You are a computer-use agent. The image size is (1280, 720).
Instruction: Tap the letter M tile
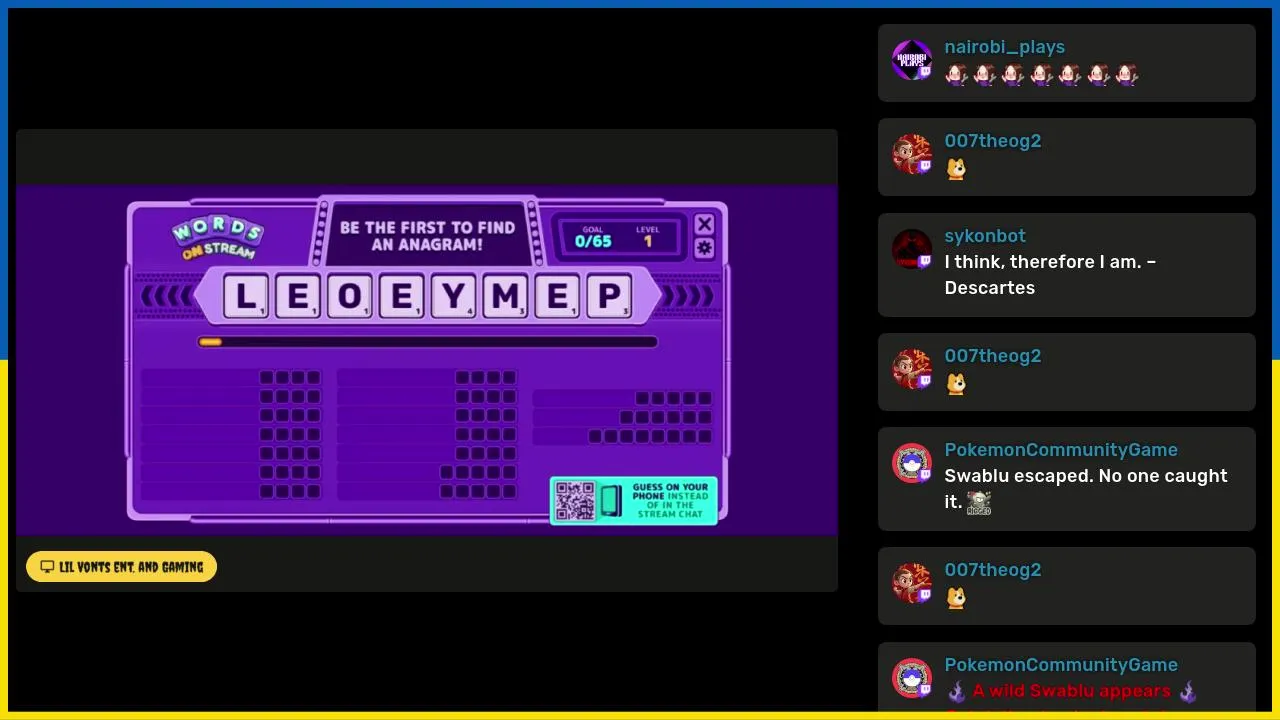click(x=505, y=297)
